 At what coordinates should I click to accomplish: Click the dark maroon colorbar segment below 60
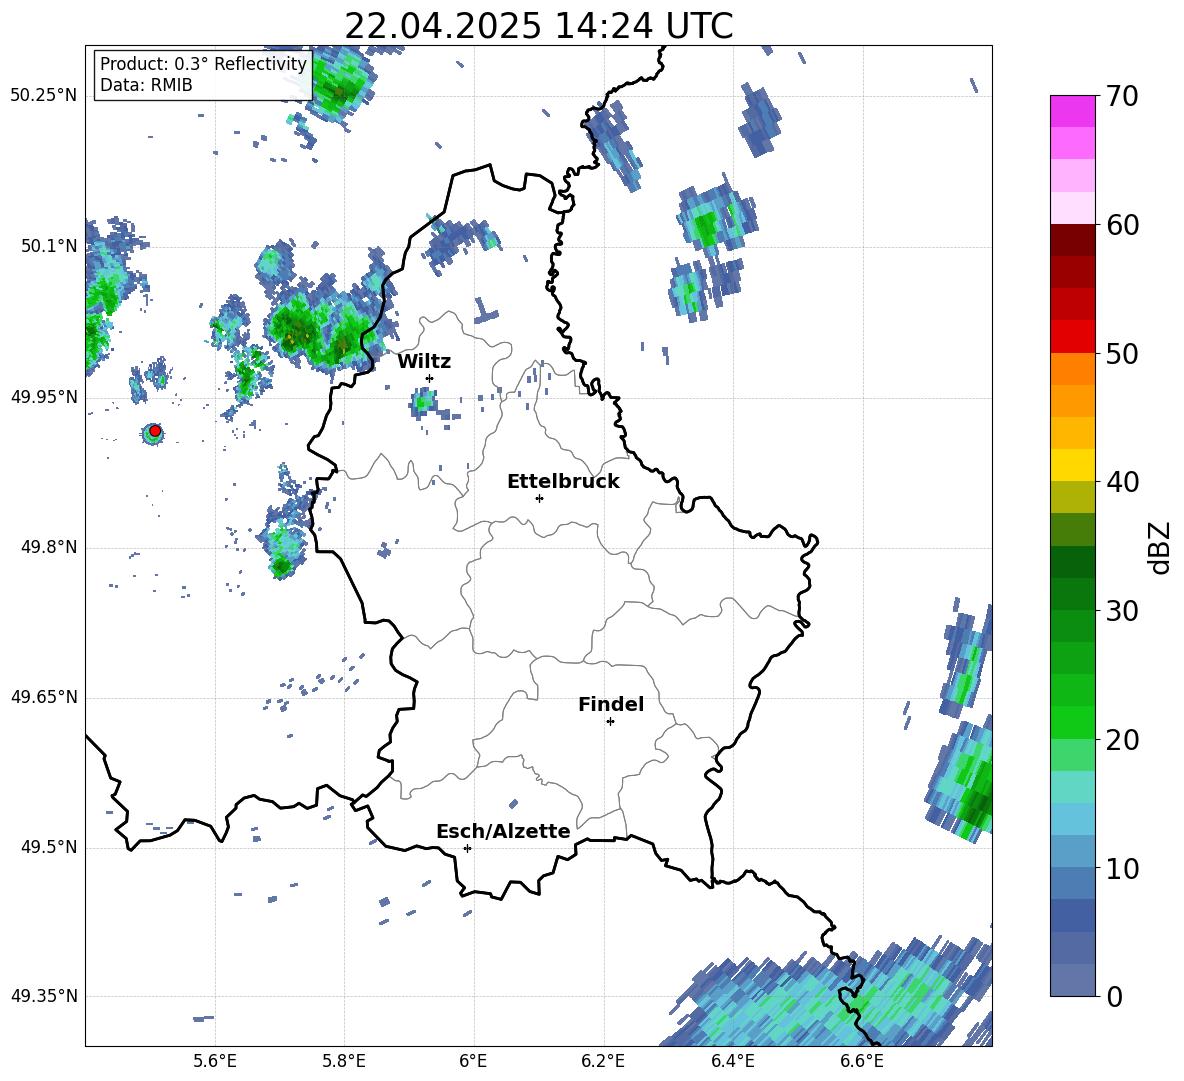[1072, 240]
